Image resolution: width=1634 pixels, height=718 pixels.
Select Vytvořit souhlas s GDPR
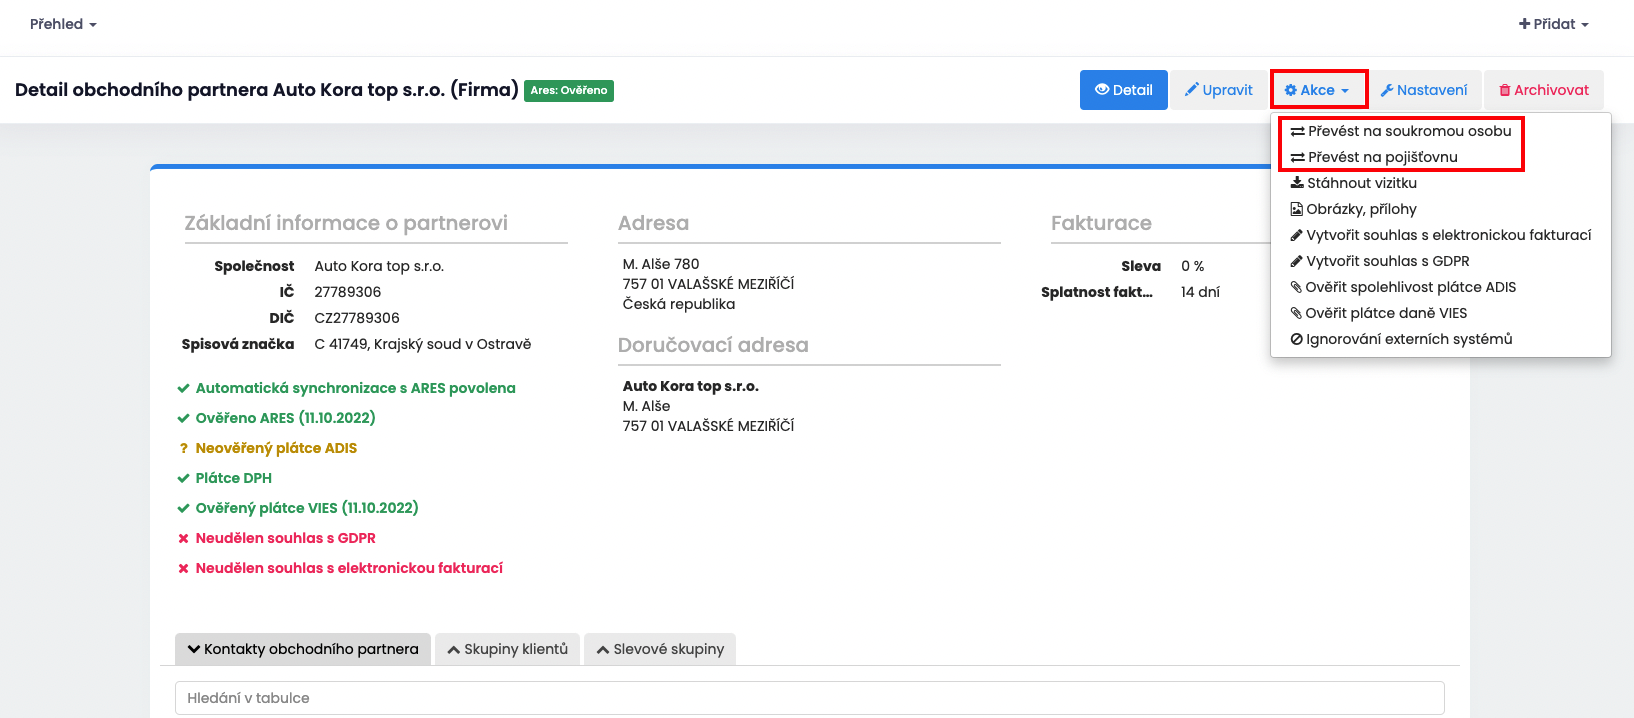tap(1387, 261)
